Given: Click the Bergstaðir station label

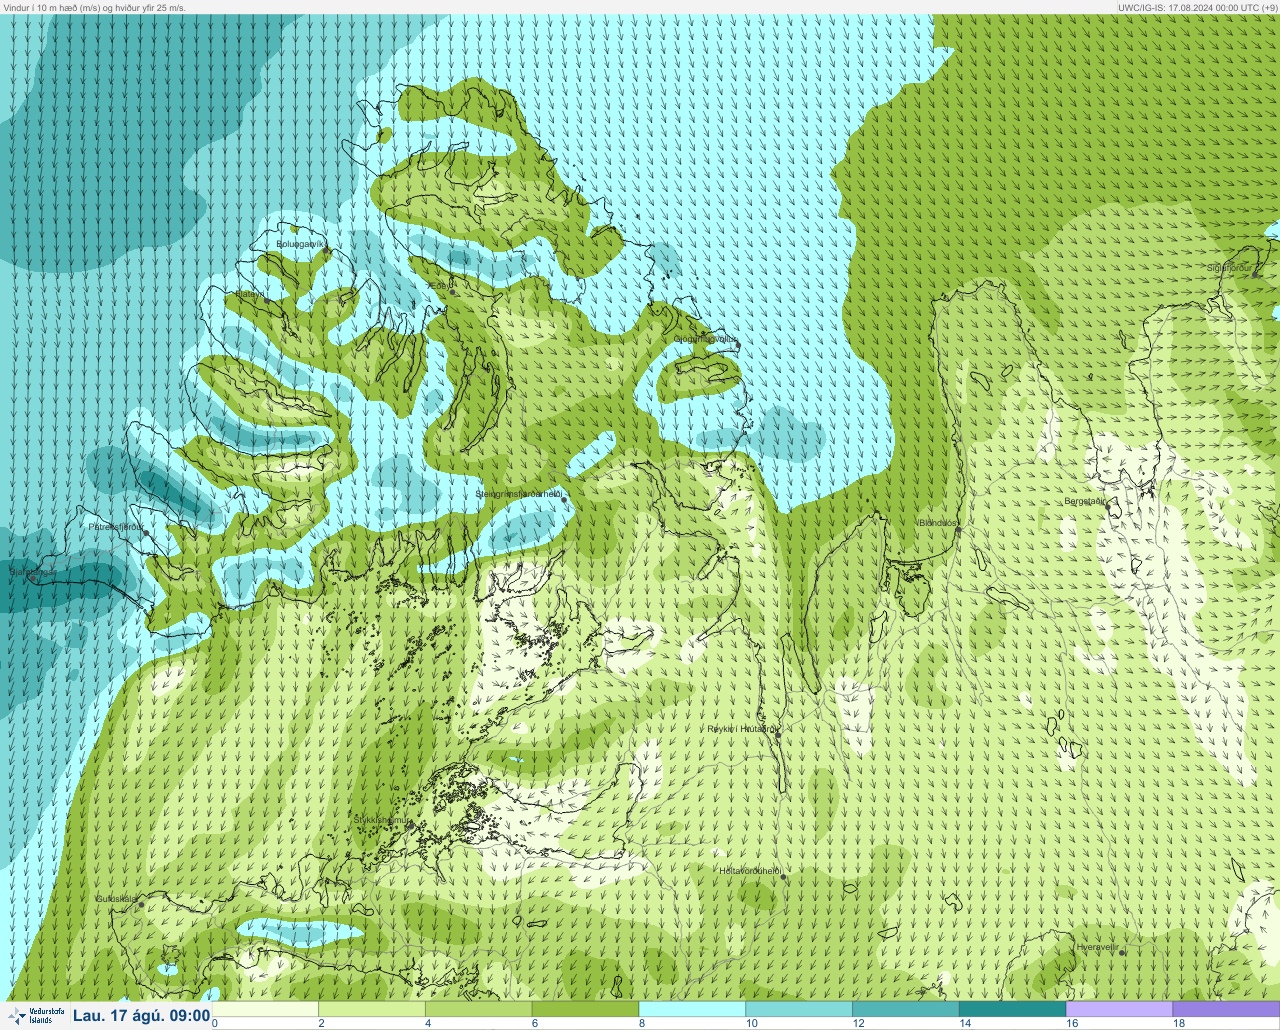Looking at the screenshot, I should click(x=1085, y=501).
